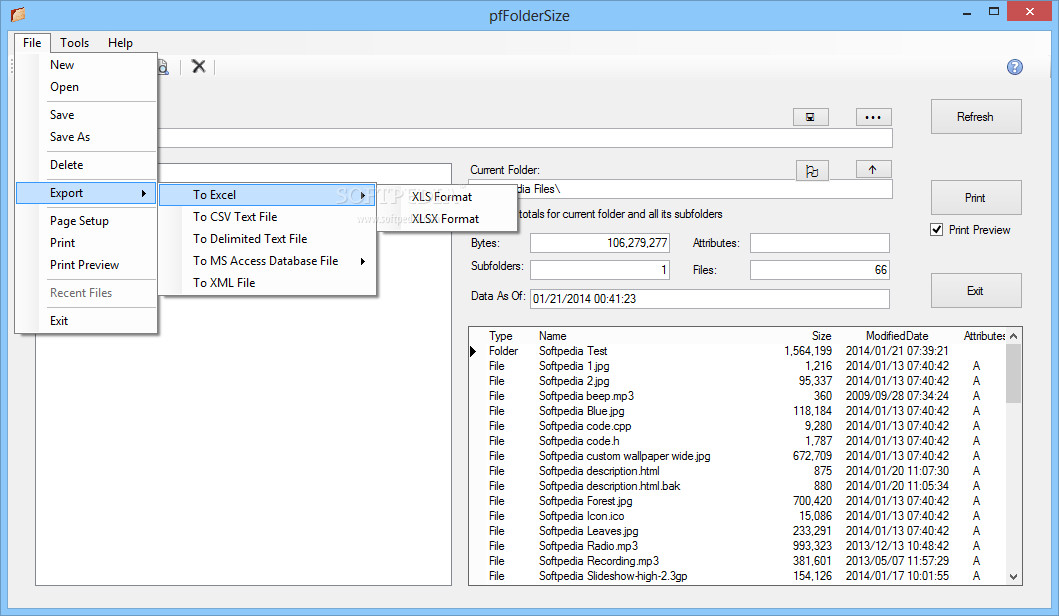Click the pfFolderSize app icon in title bar
The width and height of the screenshot is (1059, 616).
coord(18,14)
